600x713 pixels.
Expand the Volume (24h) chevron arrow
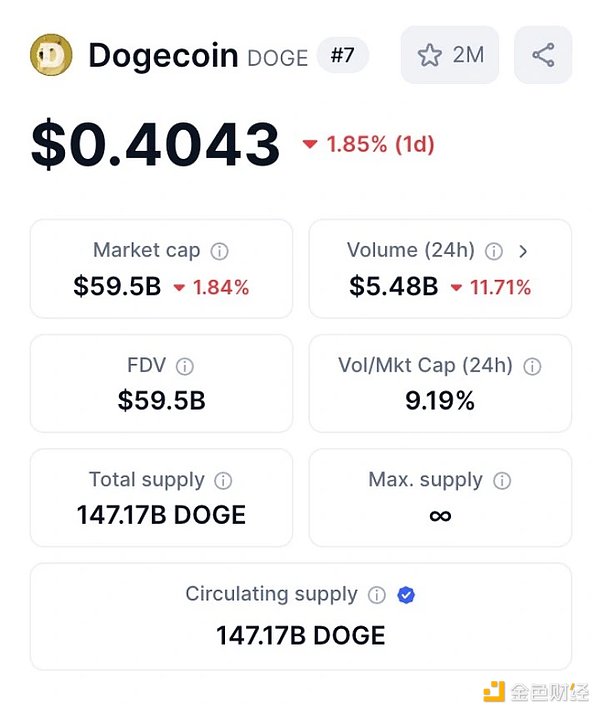pyautogui.click(x=523, y=251)
